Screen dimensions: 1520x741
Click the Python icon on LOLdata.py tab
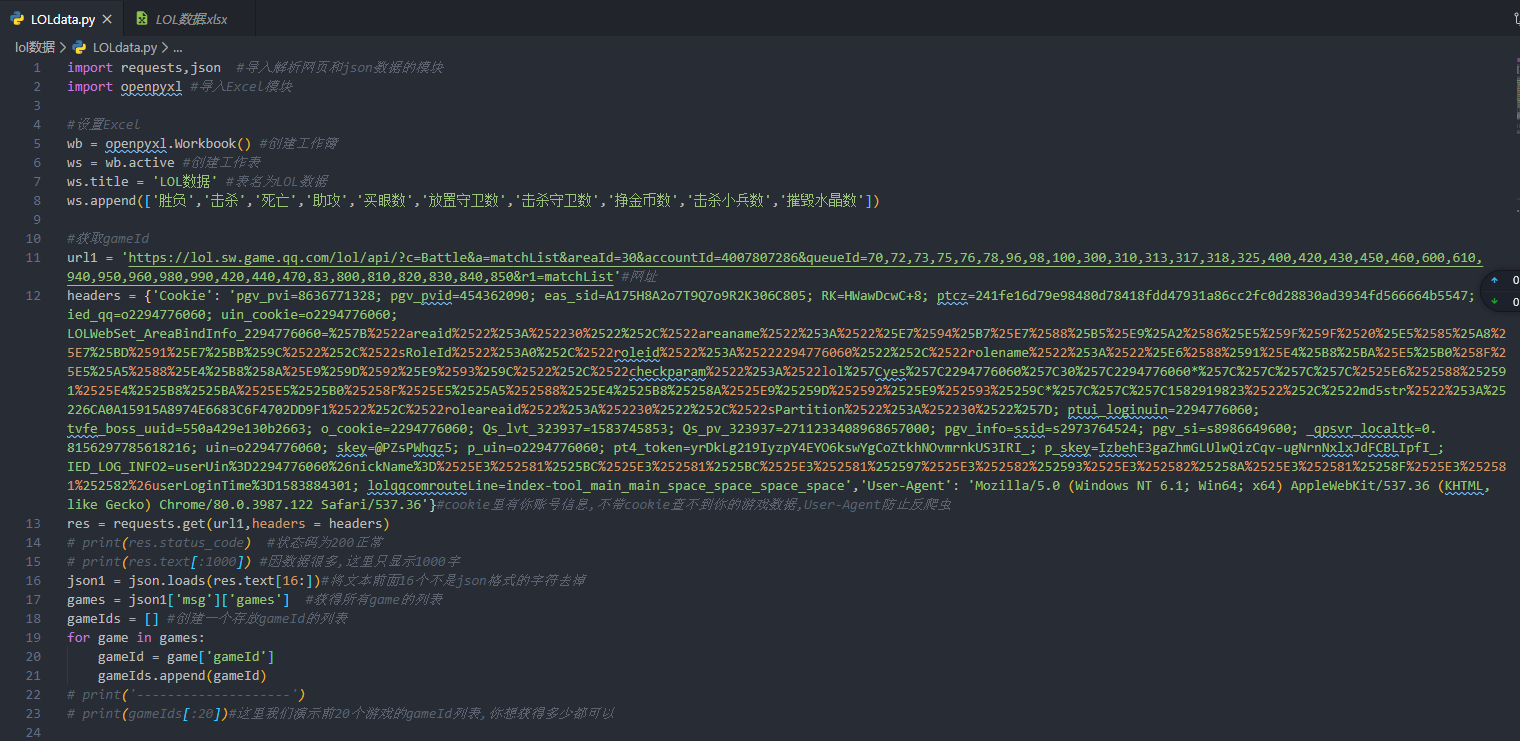click(17, 19)
